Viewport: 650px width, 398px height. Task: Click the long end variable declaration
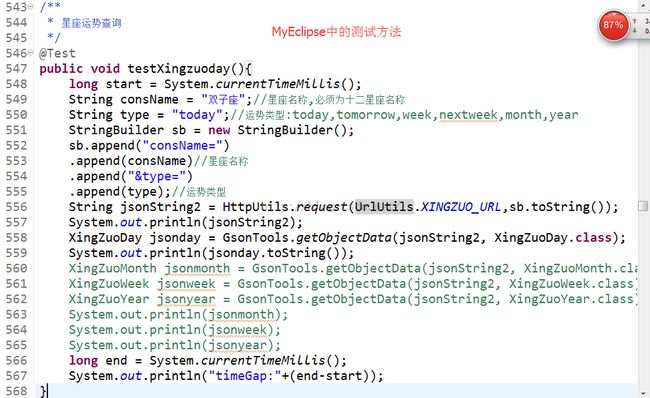[x=98, y=361]
